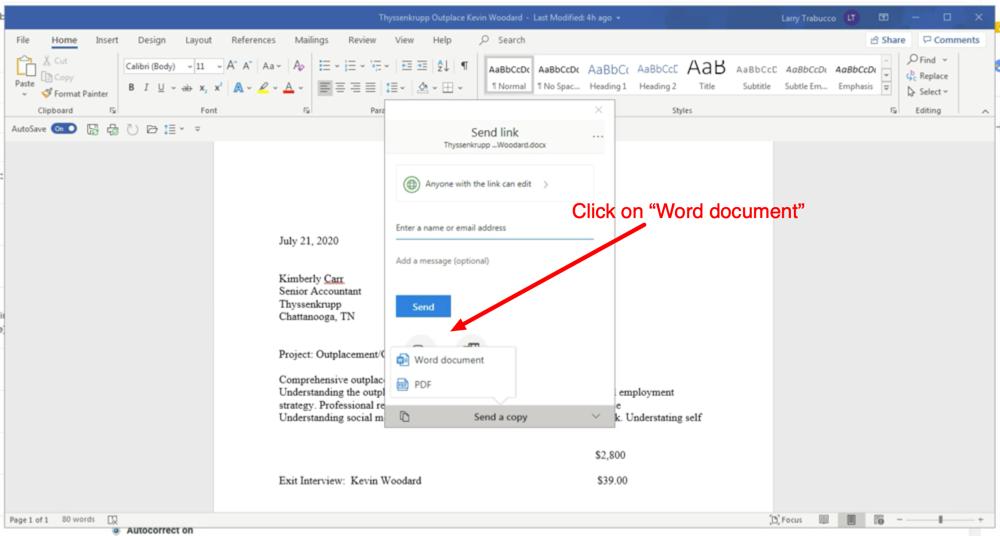Toggle AutoSave switch off
This screenshot has height=536, width=1000.
click(64, 129)
